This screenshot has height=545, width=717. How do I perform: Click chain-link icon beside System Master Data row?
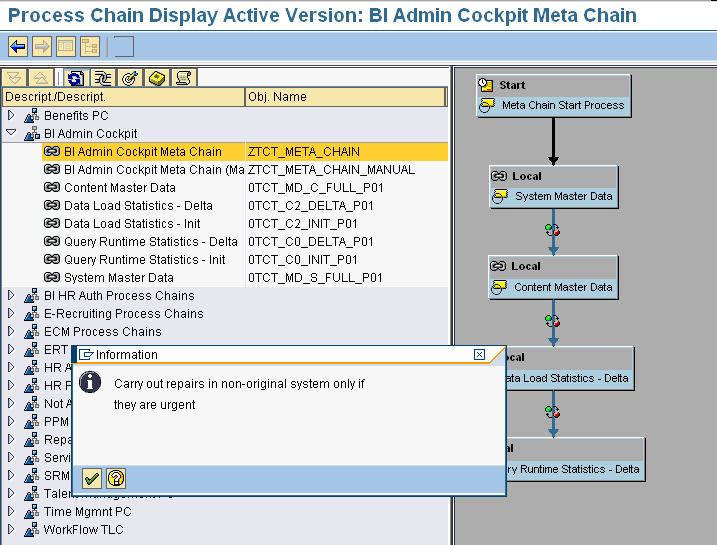tap(52, 278)
